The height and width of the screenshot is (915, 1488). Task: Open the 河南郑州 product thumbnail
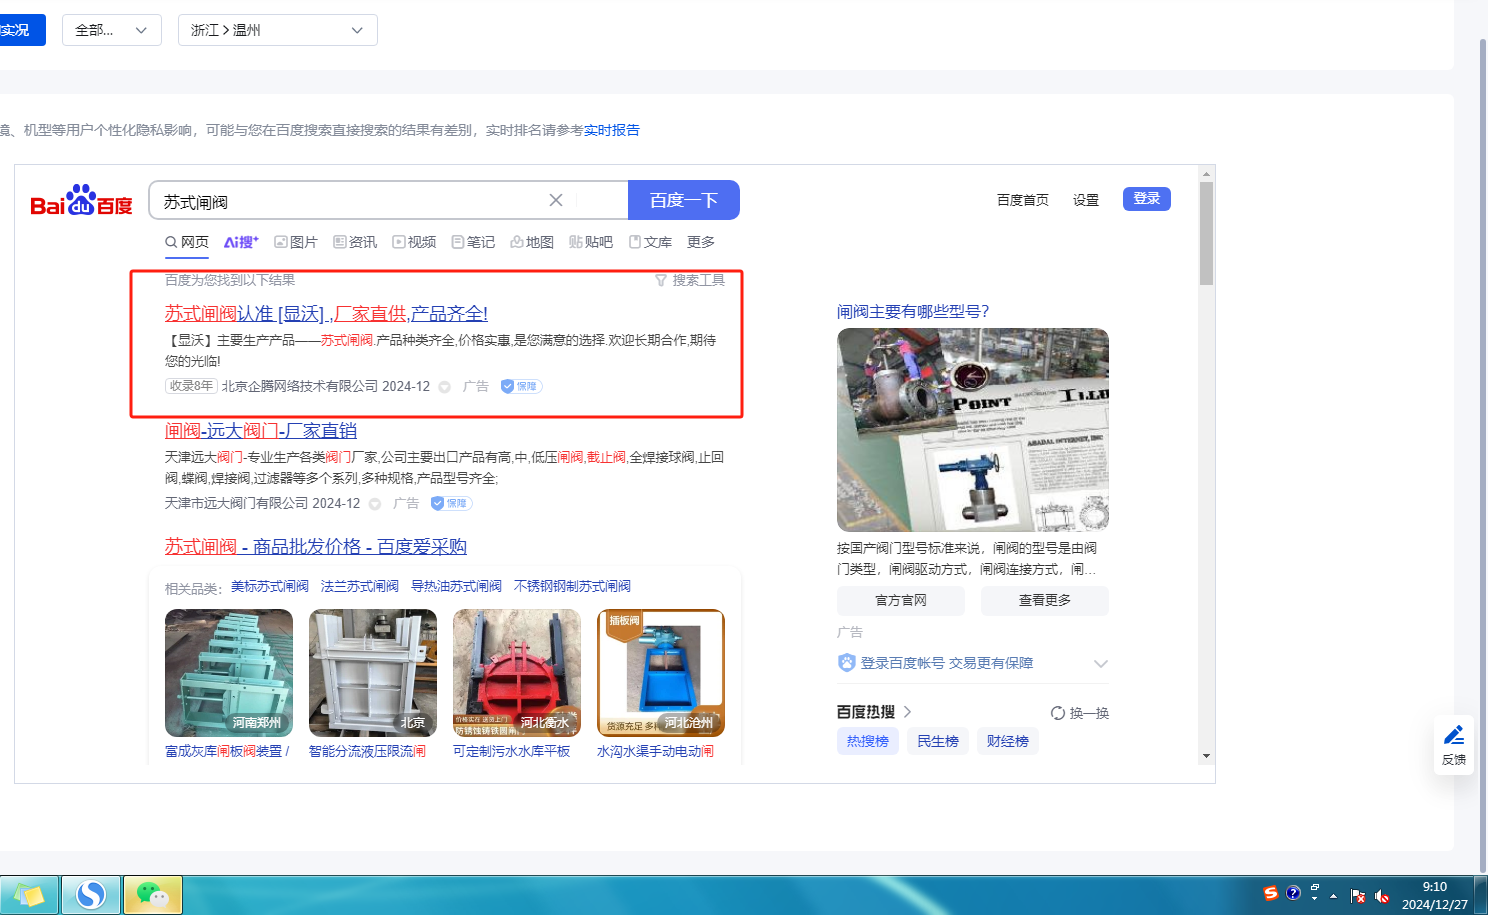(229, 673)
